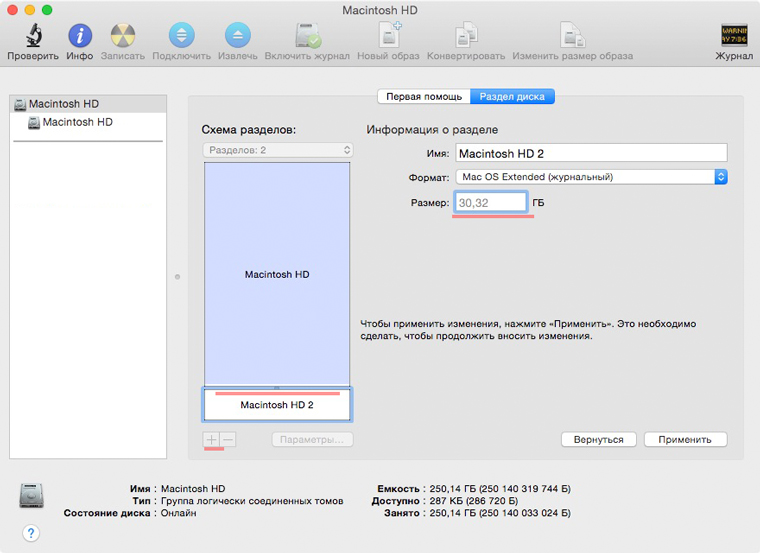The width and height of the screenshot is (760, 553).
Task: Add a partition with the plus button
Action: 211,439
